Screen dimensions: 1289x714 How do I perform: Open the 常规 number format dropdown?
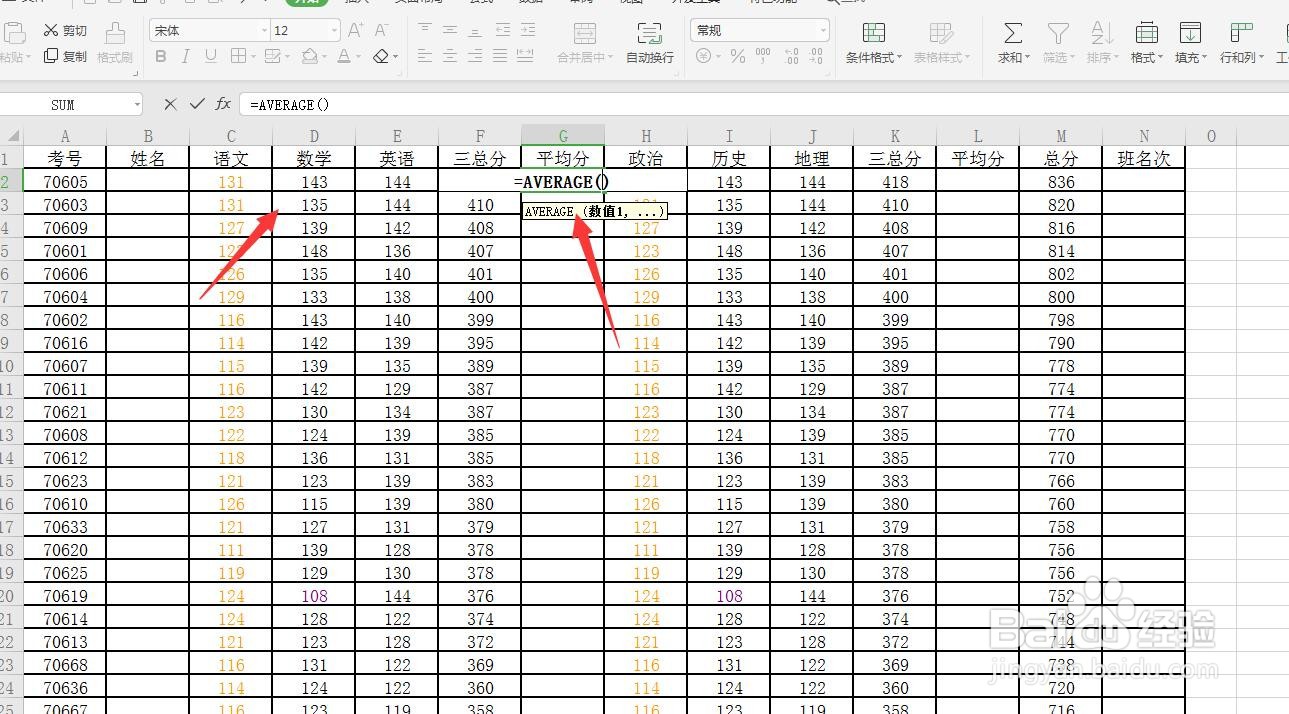(823, 31)
